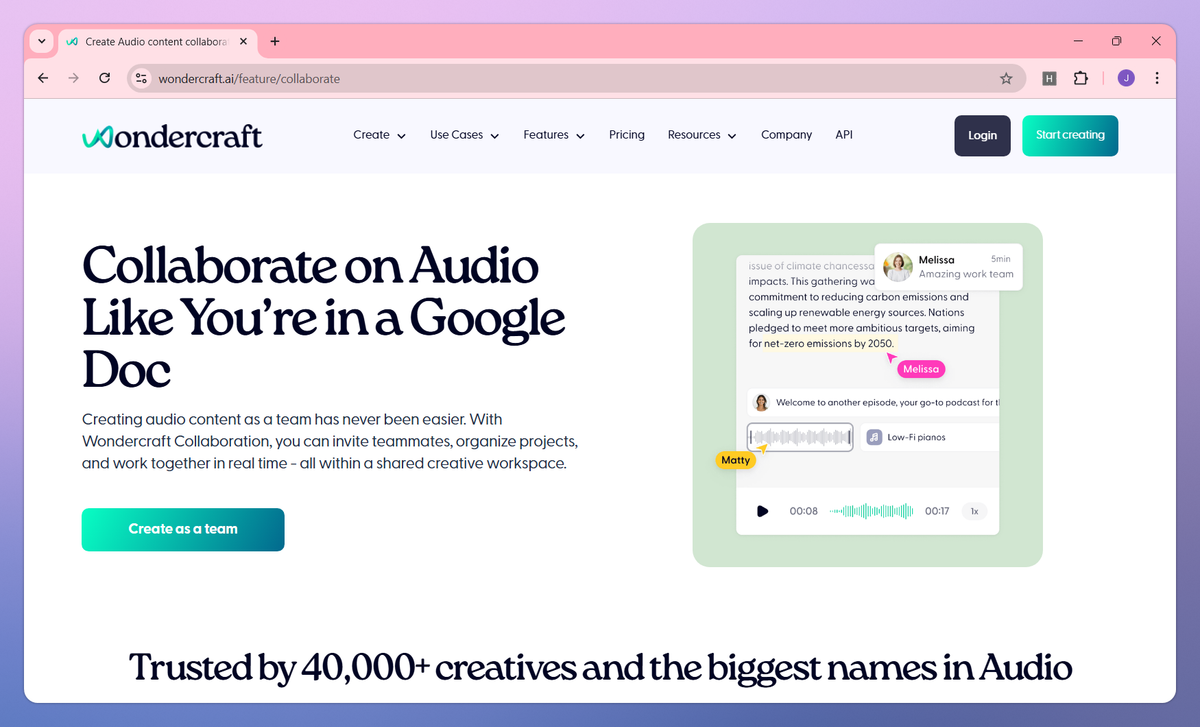
Task: Open the Chrome three-dot menu
Action: click(x=1157, y=78)
